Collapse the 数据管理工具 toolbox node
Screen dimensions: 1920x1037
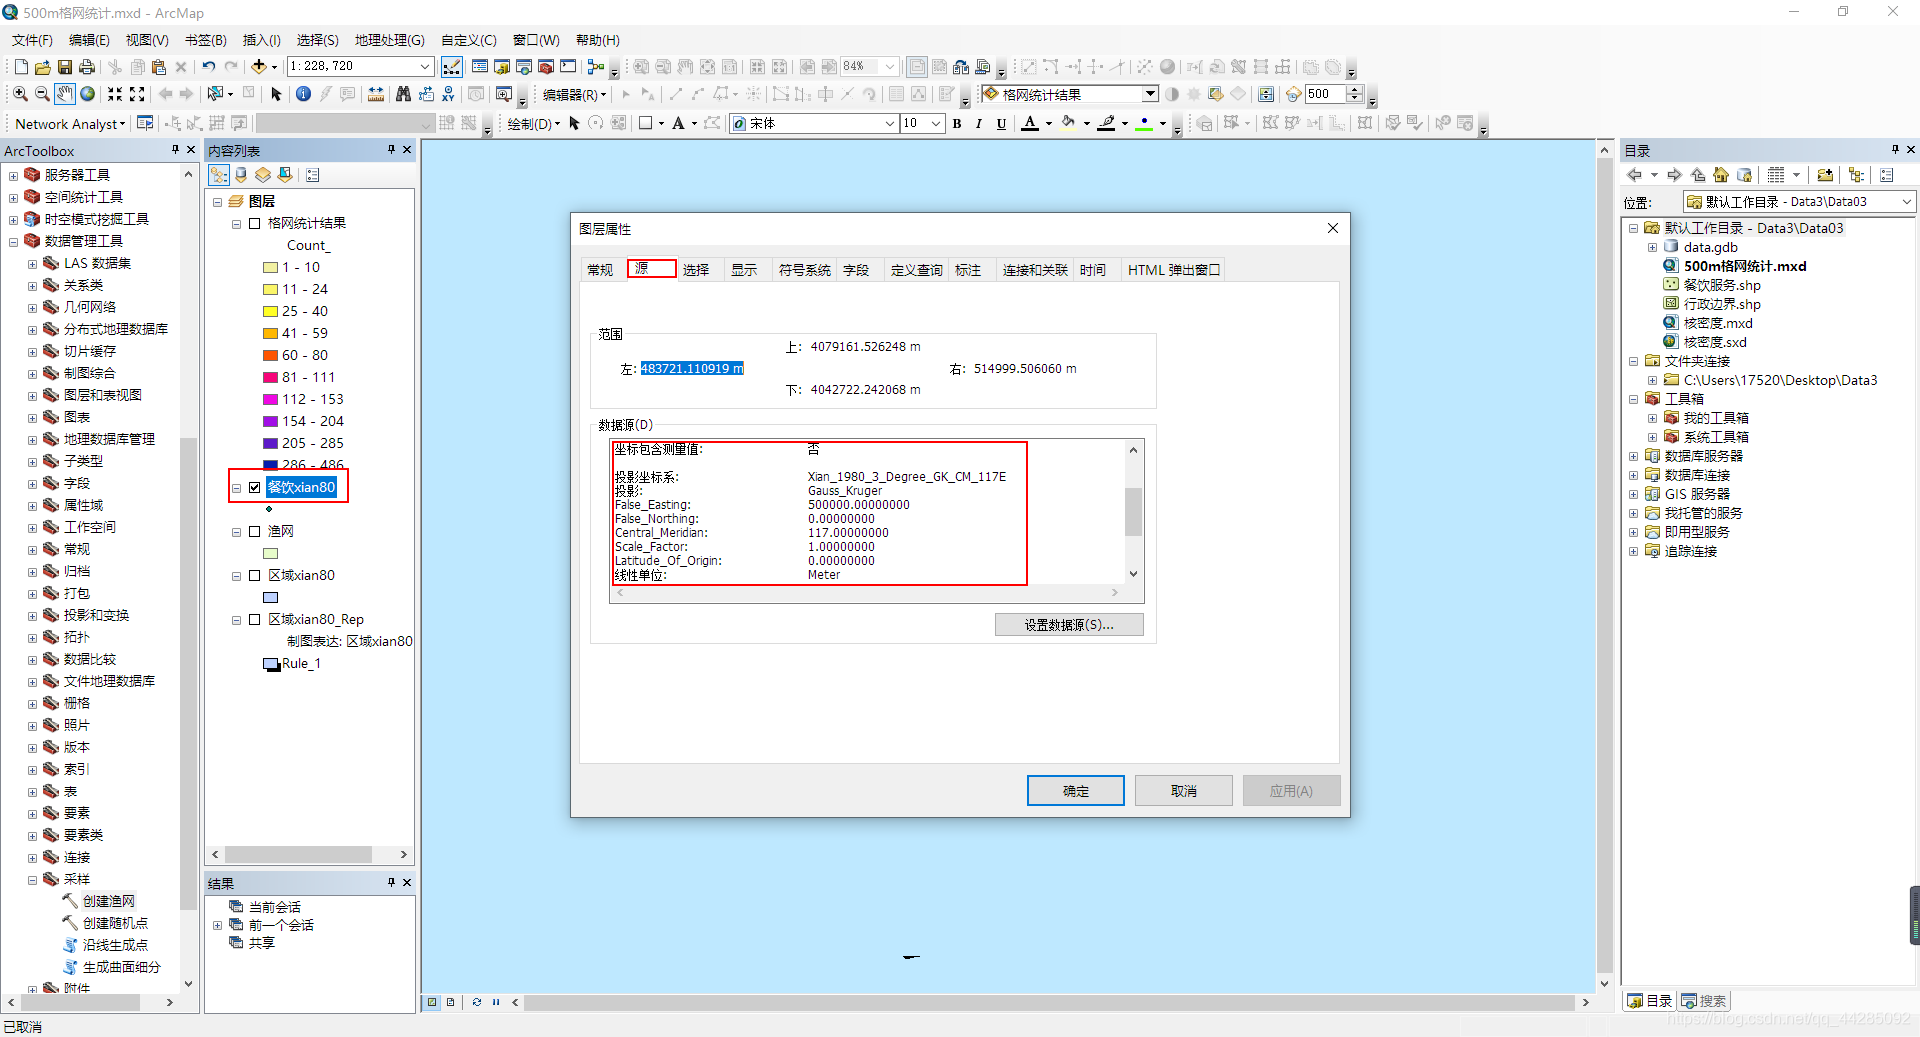tap(13, 241)
